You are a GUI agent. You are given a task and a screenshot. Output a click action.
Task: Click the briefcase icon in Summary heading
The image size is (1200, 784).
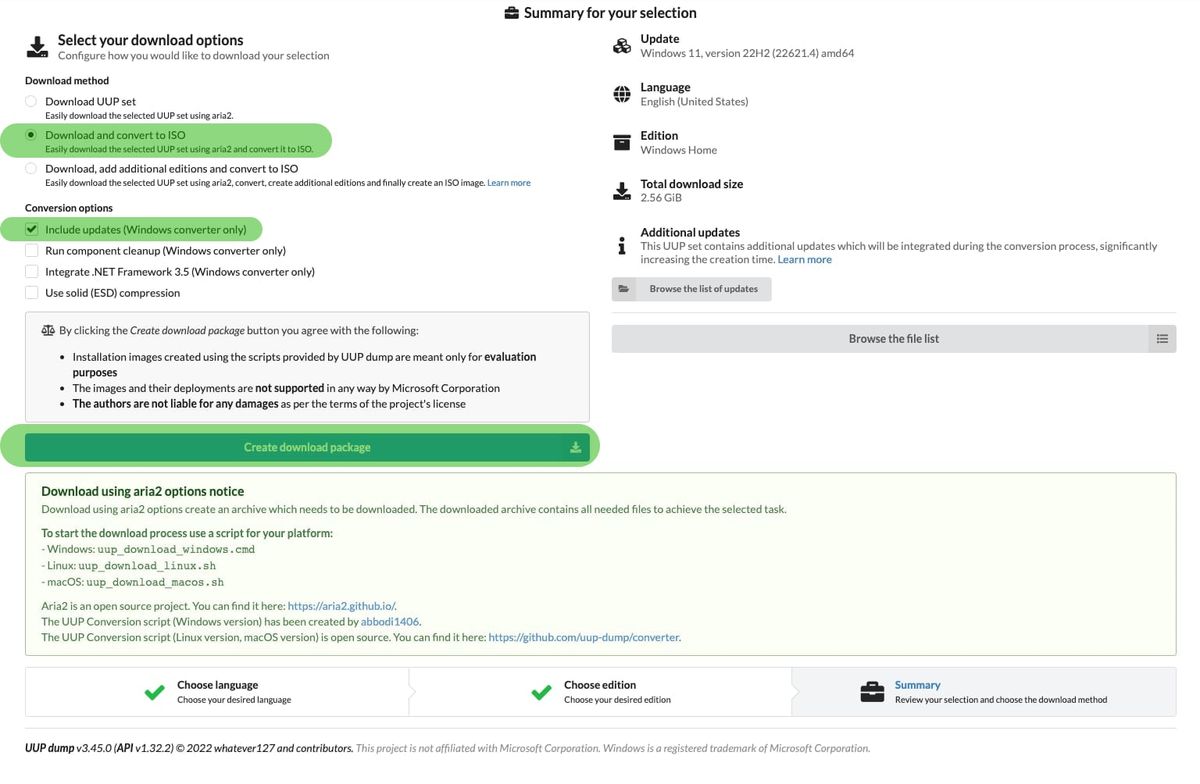pos(512,13)
